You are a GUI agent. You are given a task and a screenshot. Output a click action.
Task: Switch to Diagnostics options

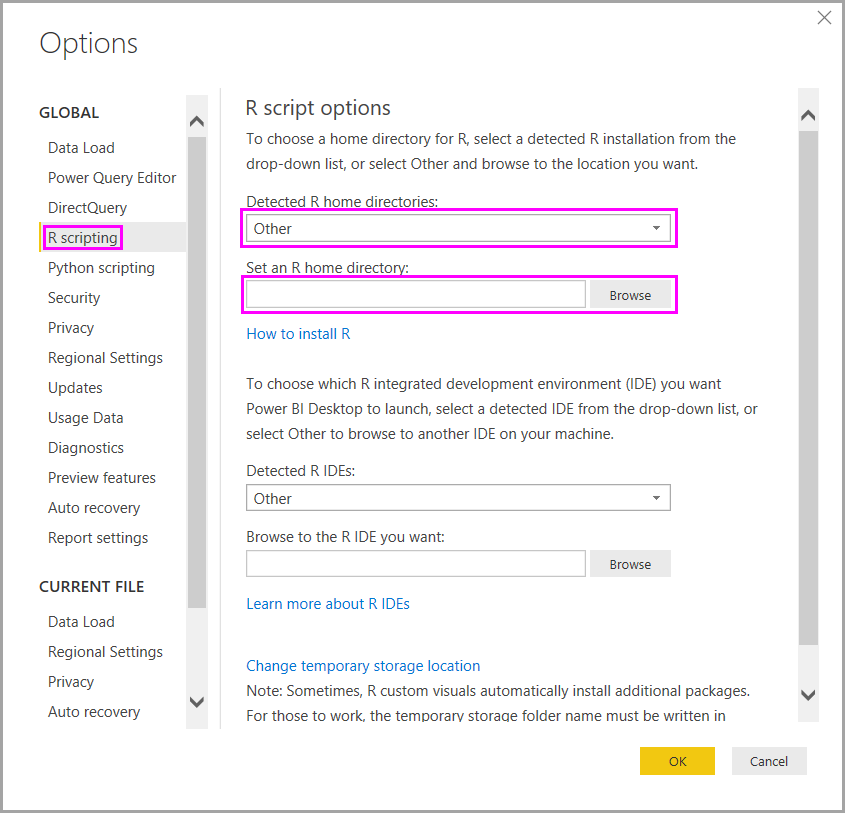(x=85, y=447)
